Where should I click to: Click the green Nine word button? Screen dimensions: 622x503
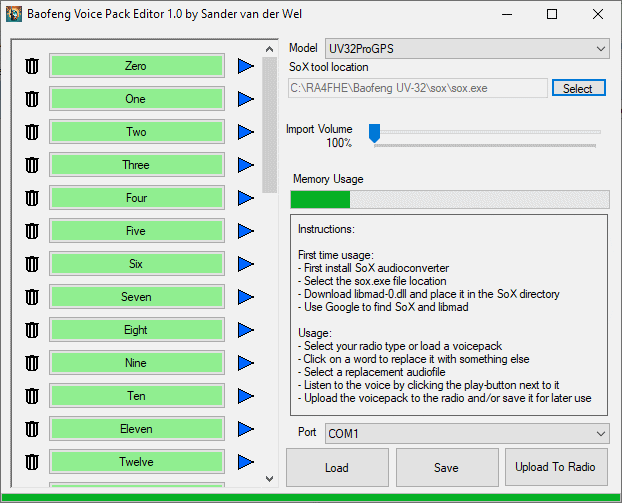[137, 363]
